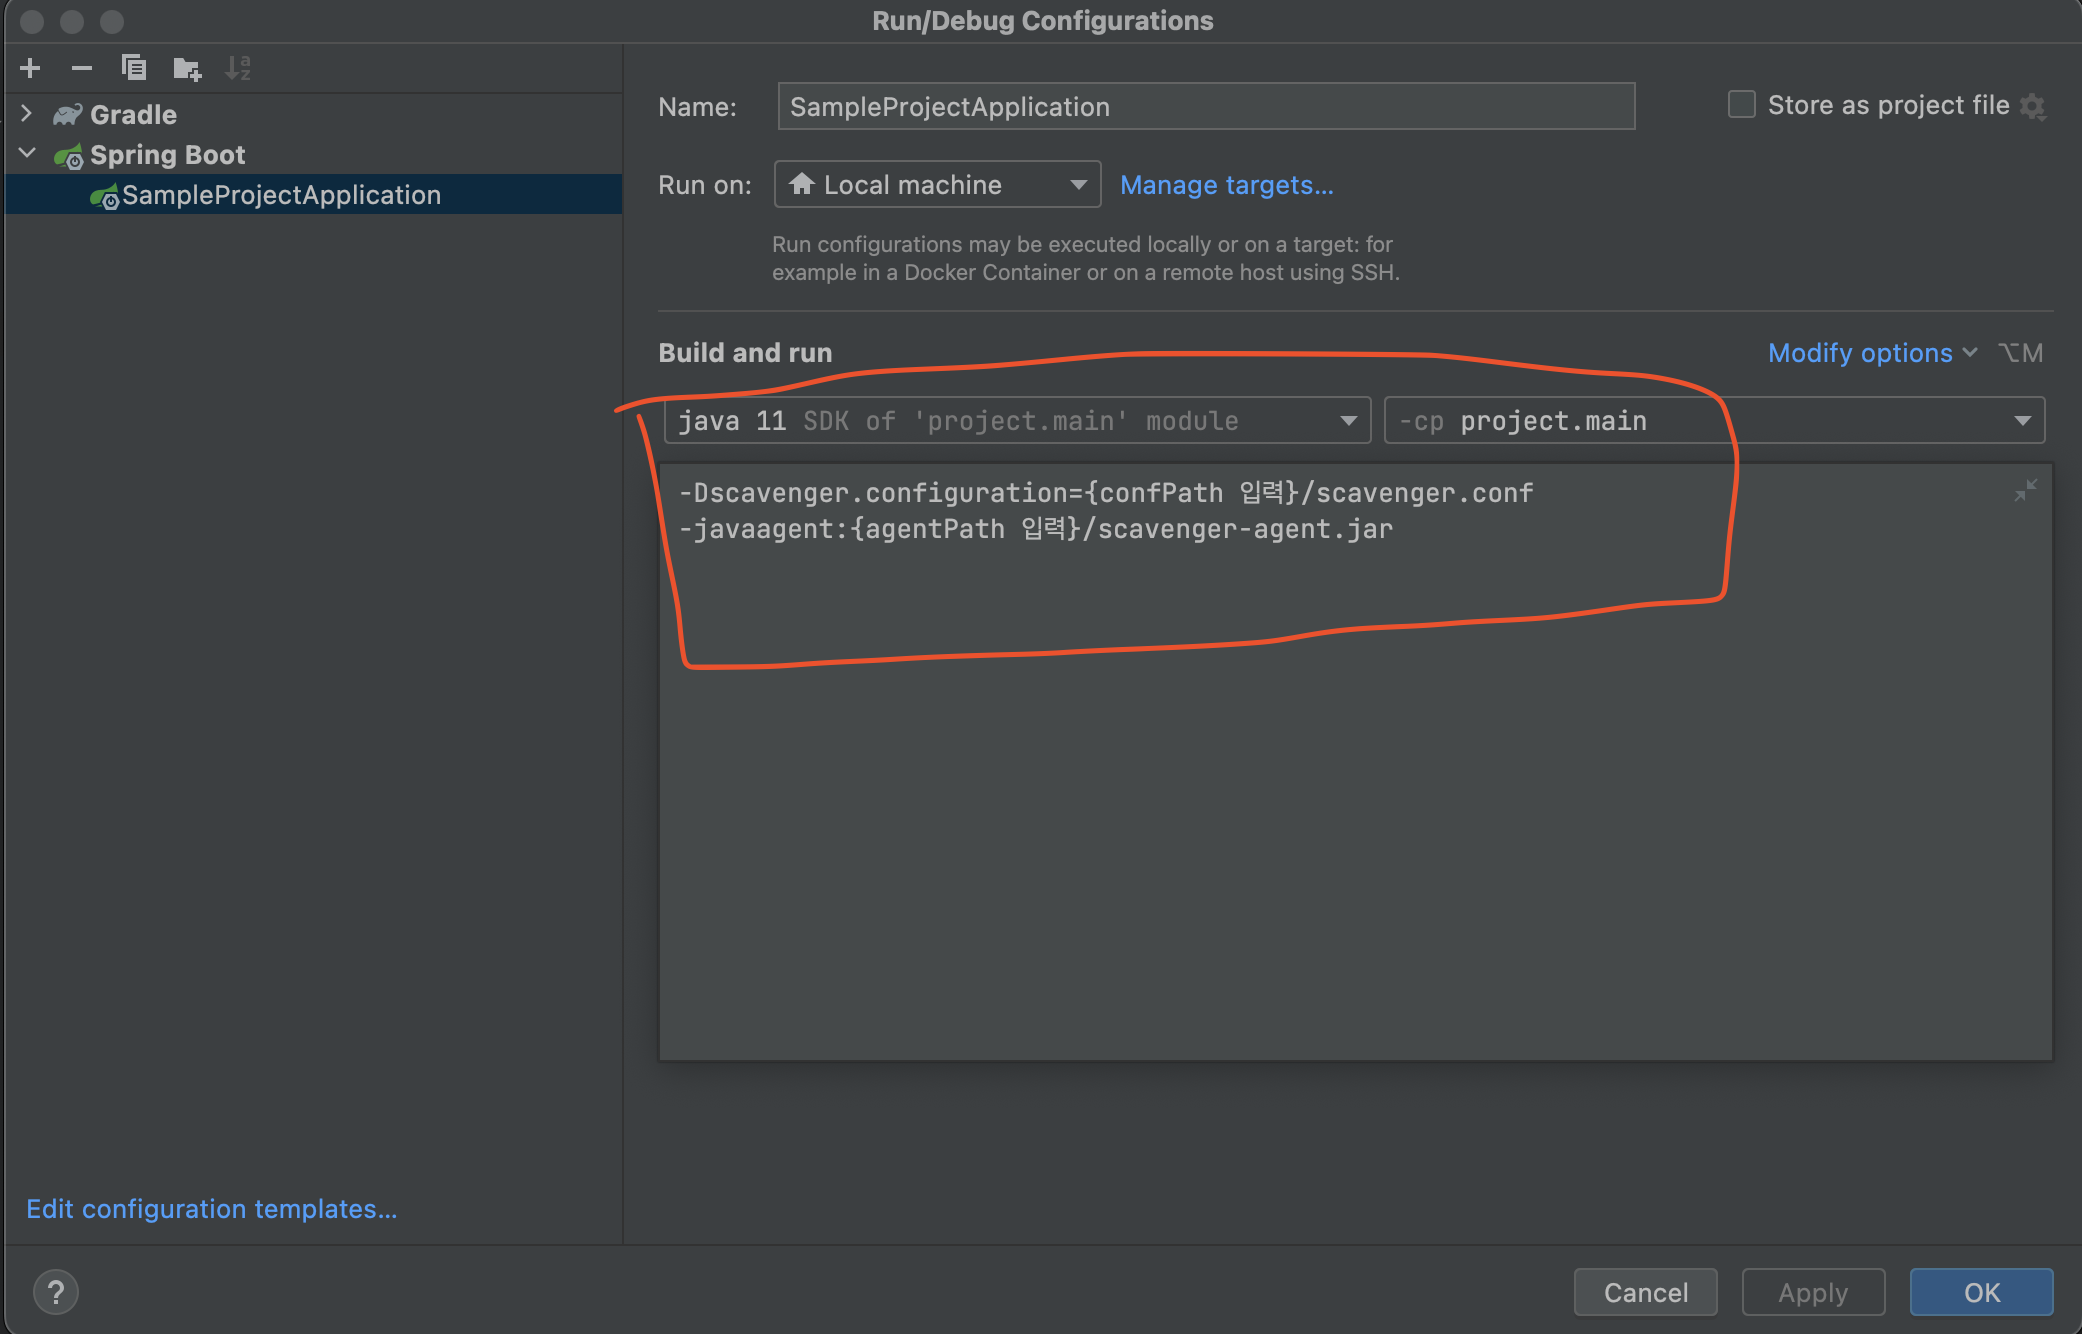
Task: Click the Edit configuration templates link
Action: (x=212, y=1209)
